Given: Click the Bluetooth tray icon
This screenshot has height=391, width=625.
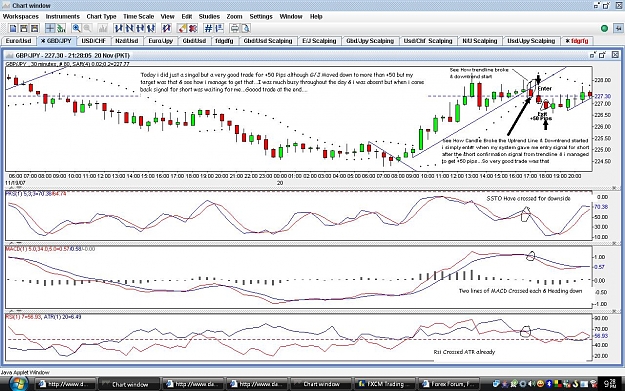Looking at the screenshot, I should [548, 384].
